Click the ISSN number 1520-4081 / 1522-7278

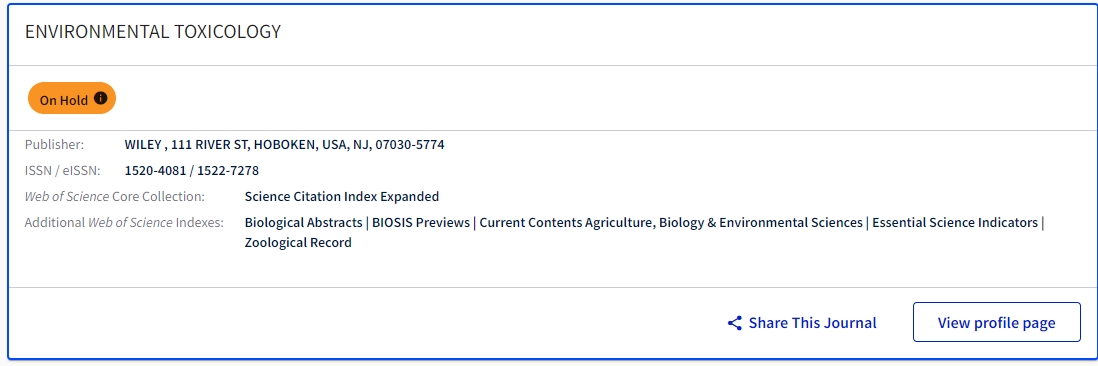(192, 170)
